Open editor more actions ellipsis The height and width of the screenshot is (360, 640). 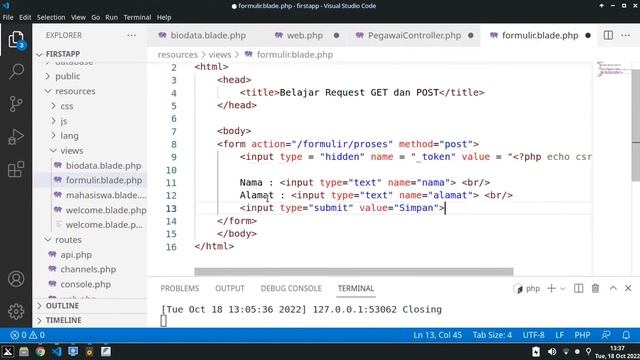625,36
